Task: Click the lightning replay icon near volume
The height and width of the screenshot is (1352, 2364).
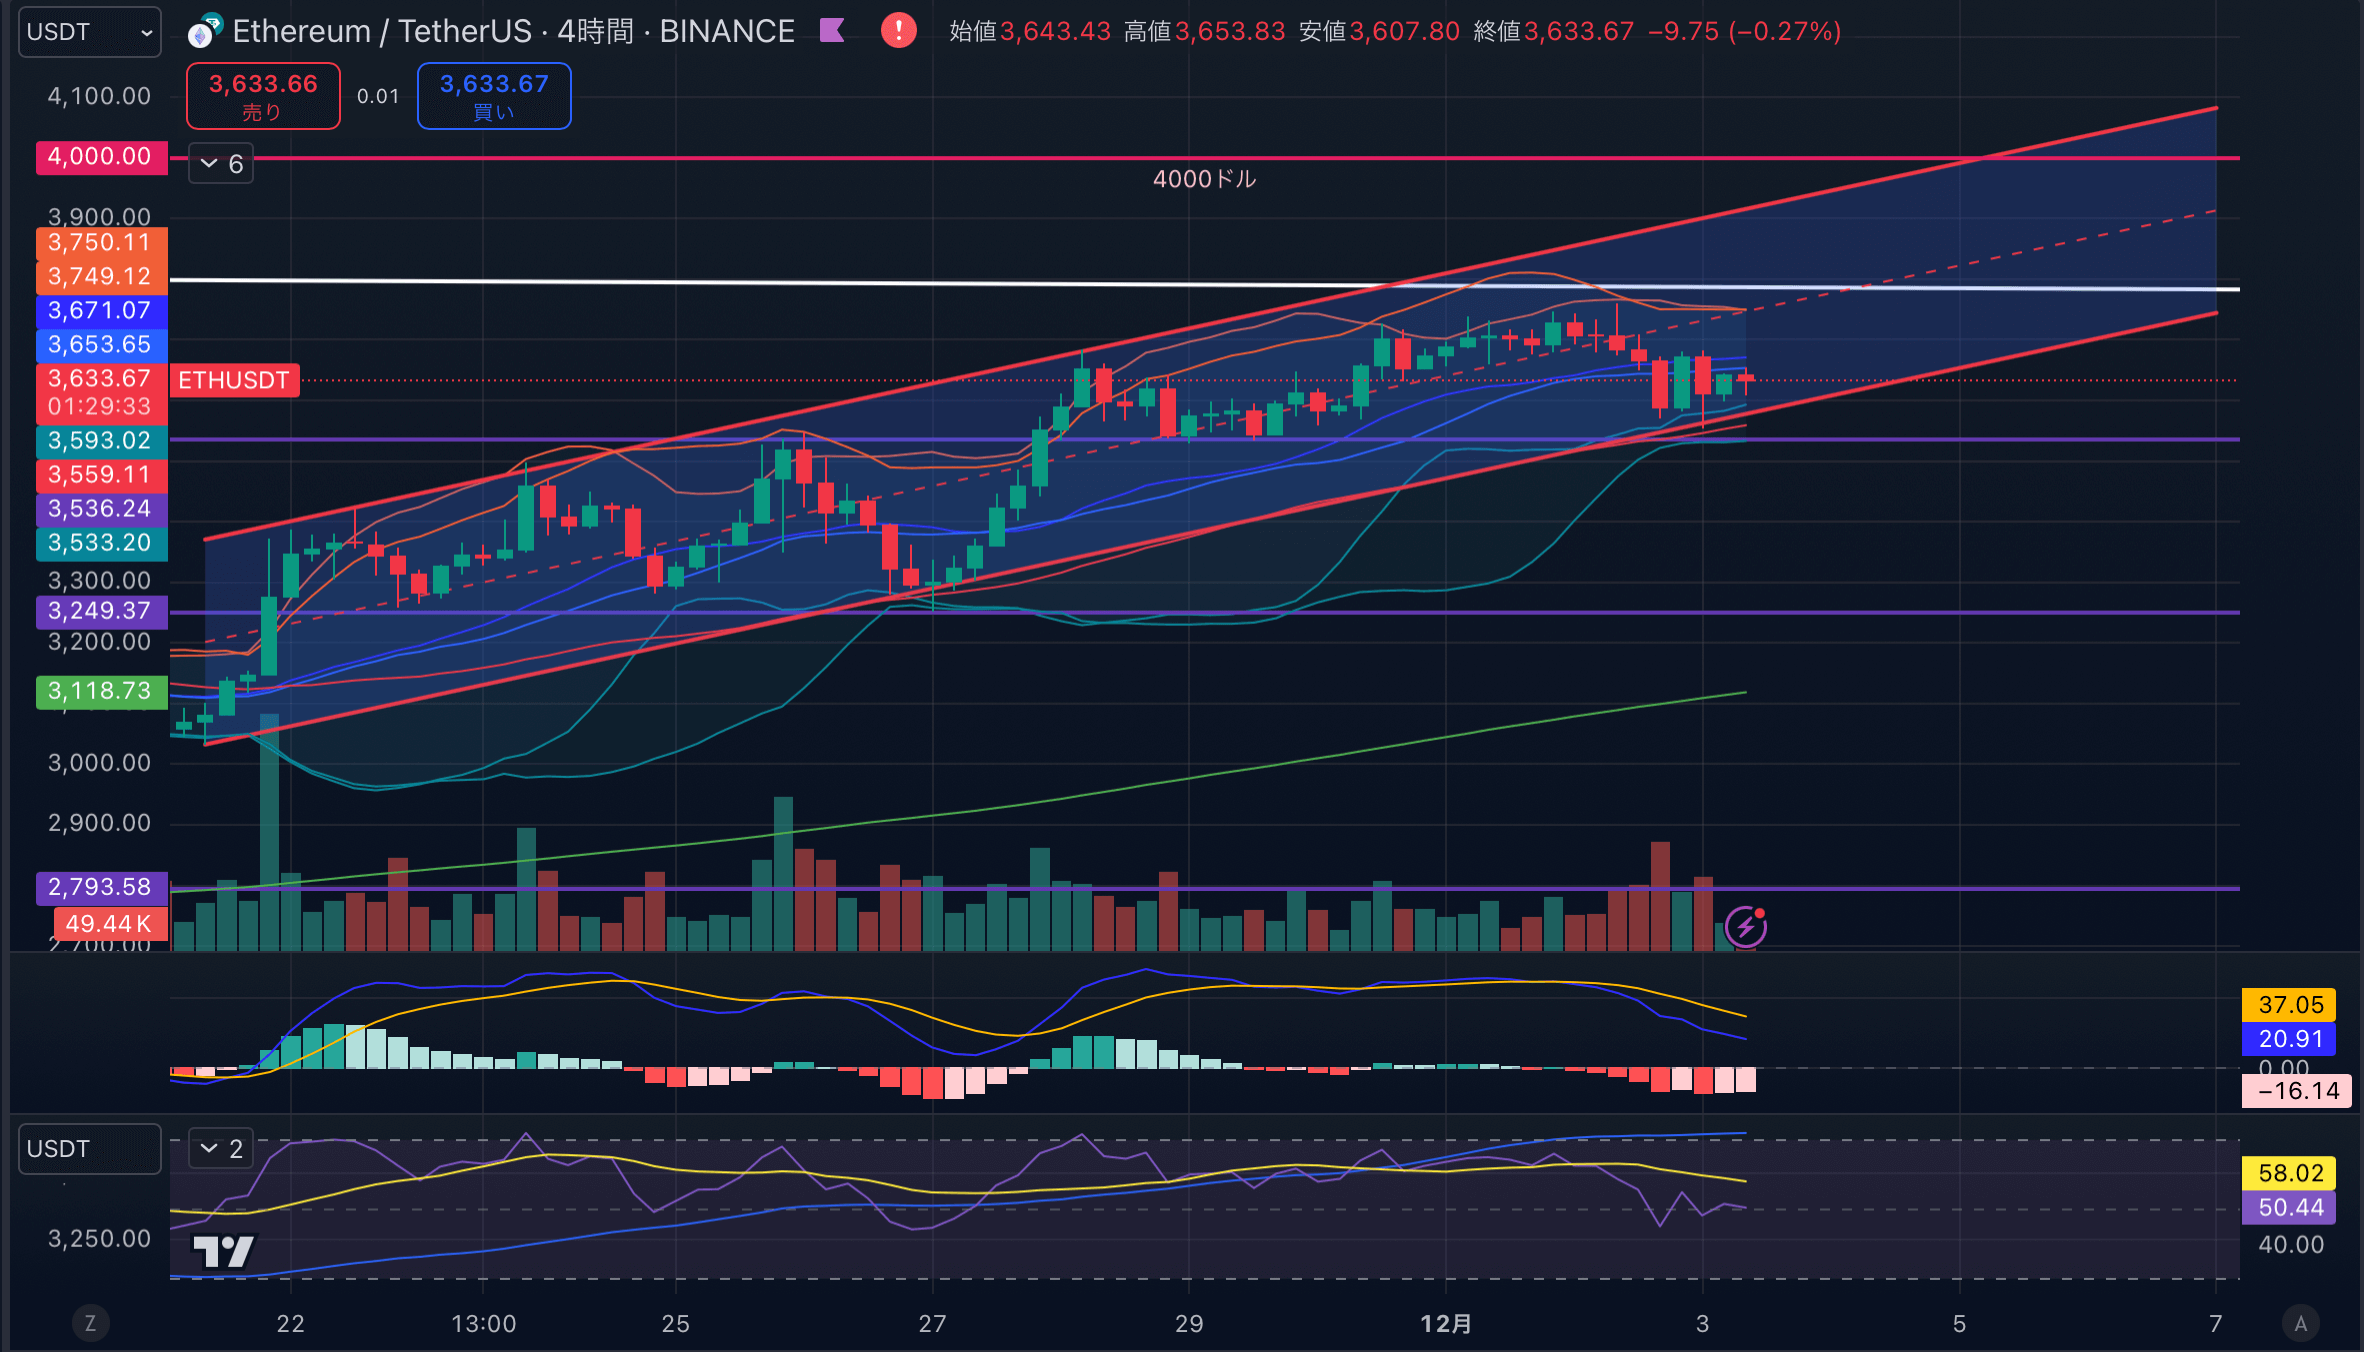Action: (x=1746, y=927)
